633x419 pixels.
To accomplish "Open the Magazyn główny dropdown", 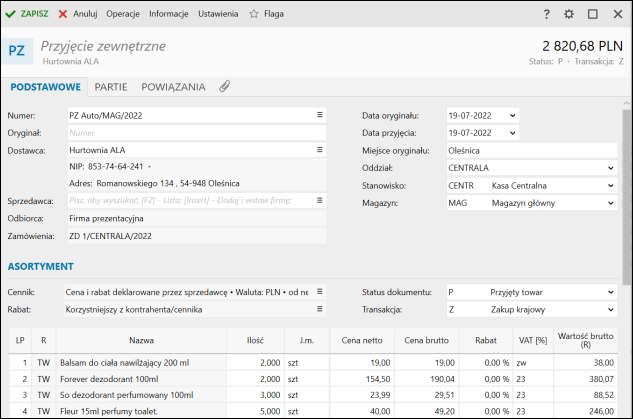I will coord(610,202).
